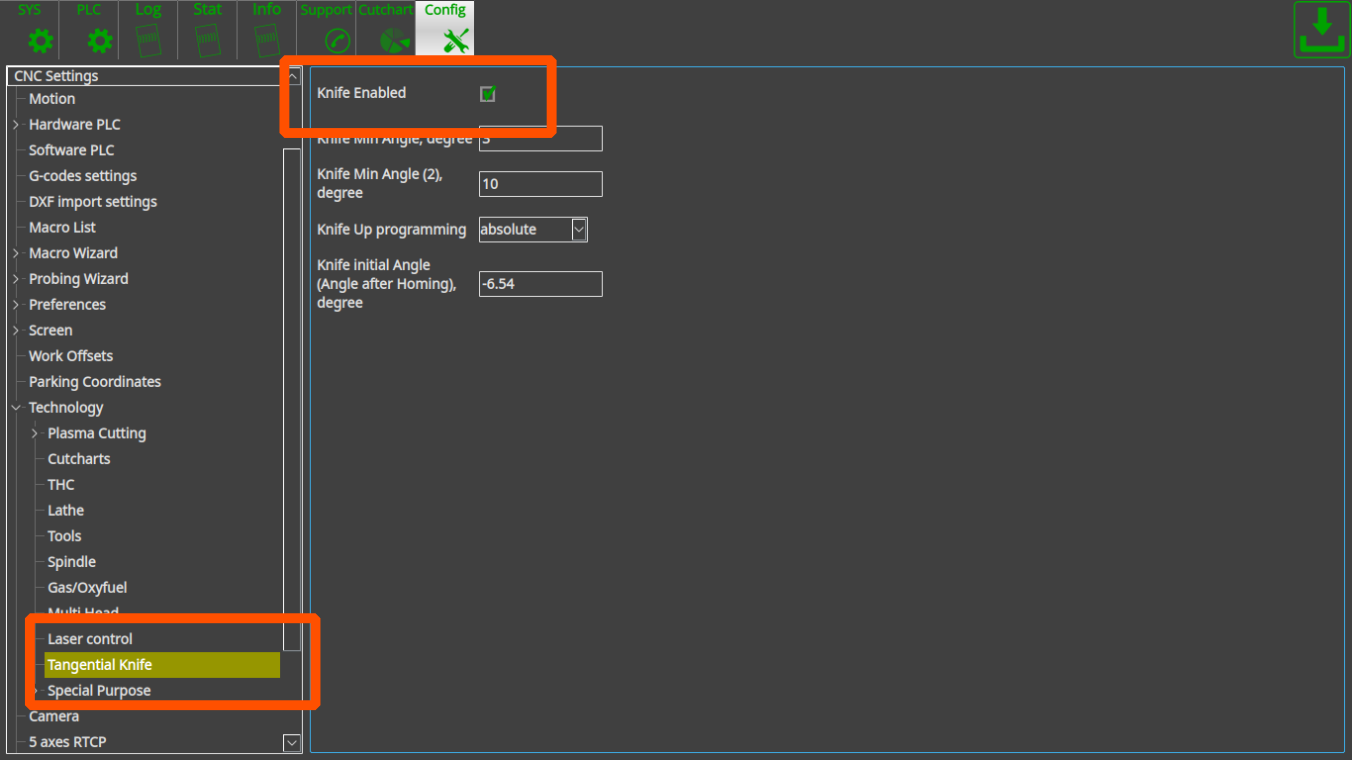Select the Config tab
Image resolution: width=1352 pixels, height=760 pixels.
pyautogui.click(x=445, y=29)
